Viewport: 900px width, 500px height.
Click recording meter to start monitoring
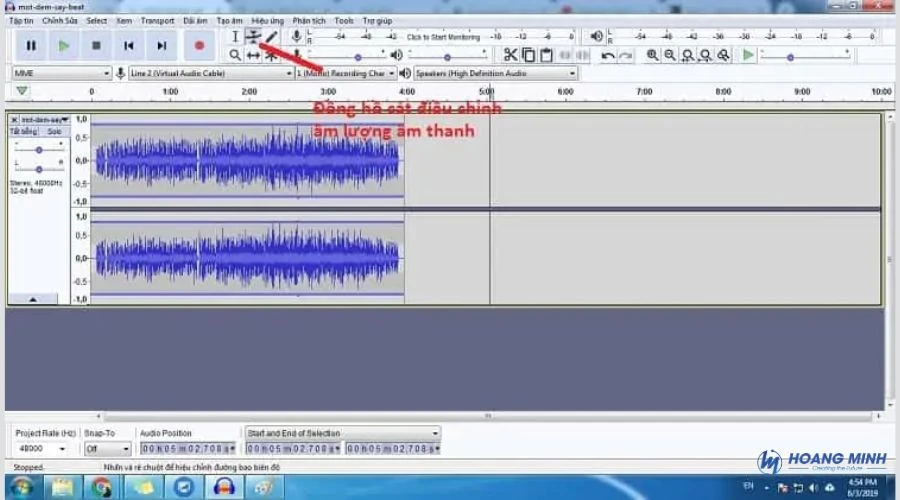click(443, 37)
